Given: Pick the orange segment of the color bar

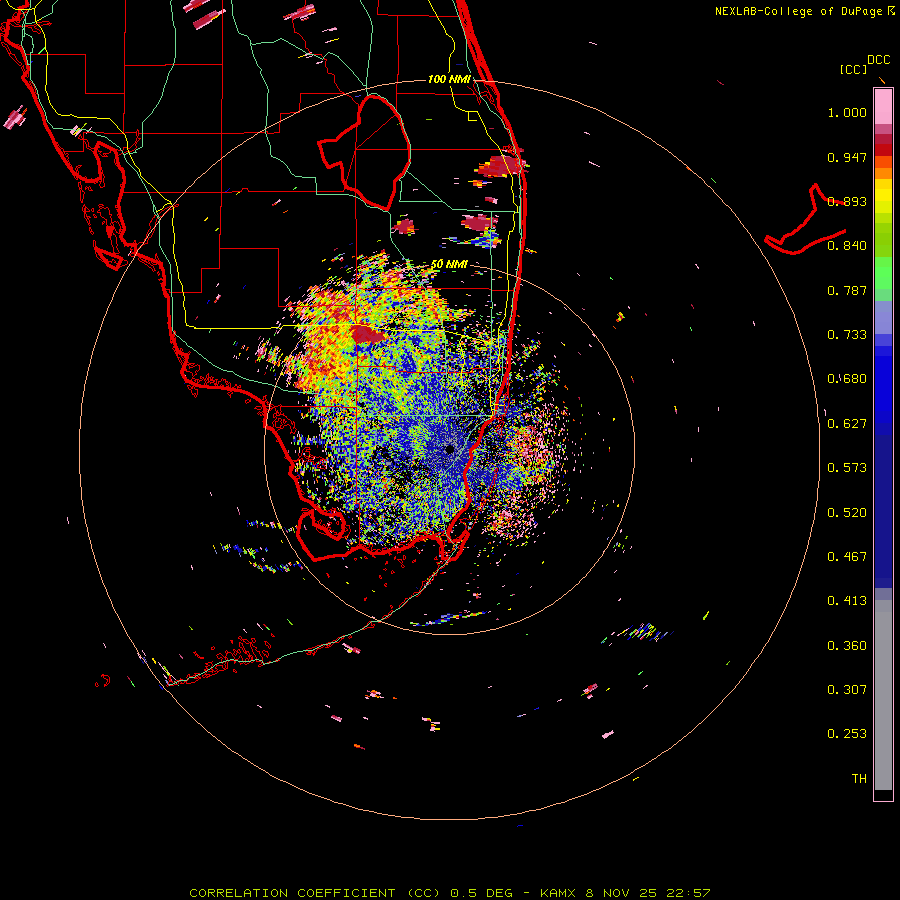Looking at the screenshot, I should (883, 173).
